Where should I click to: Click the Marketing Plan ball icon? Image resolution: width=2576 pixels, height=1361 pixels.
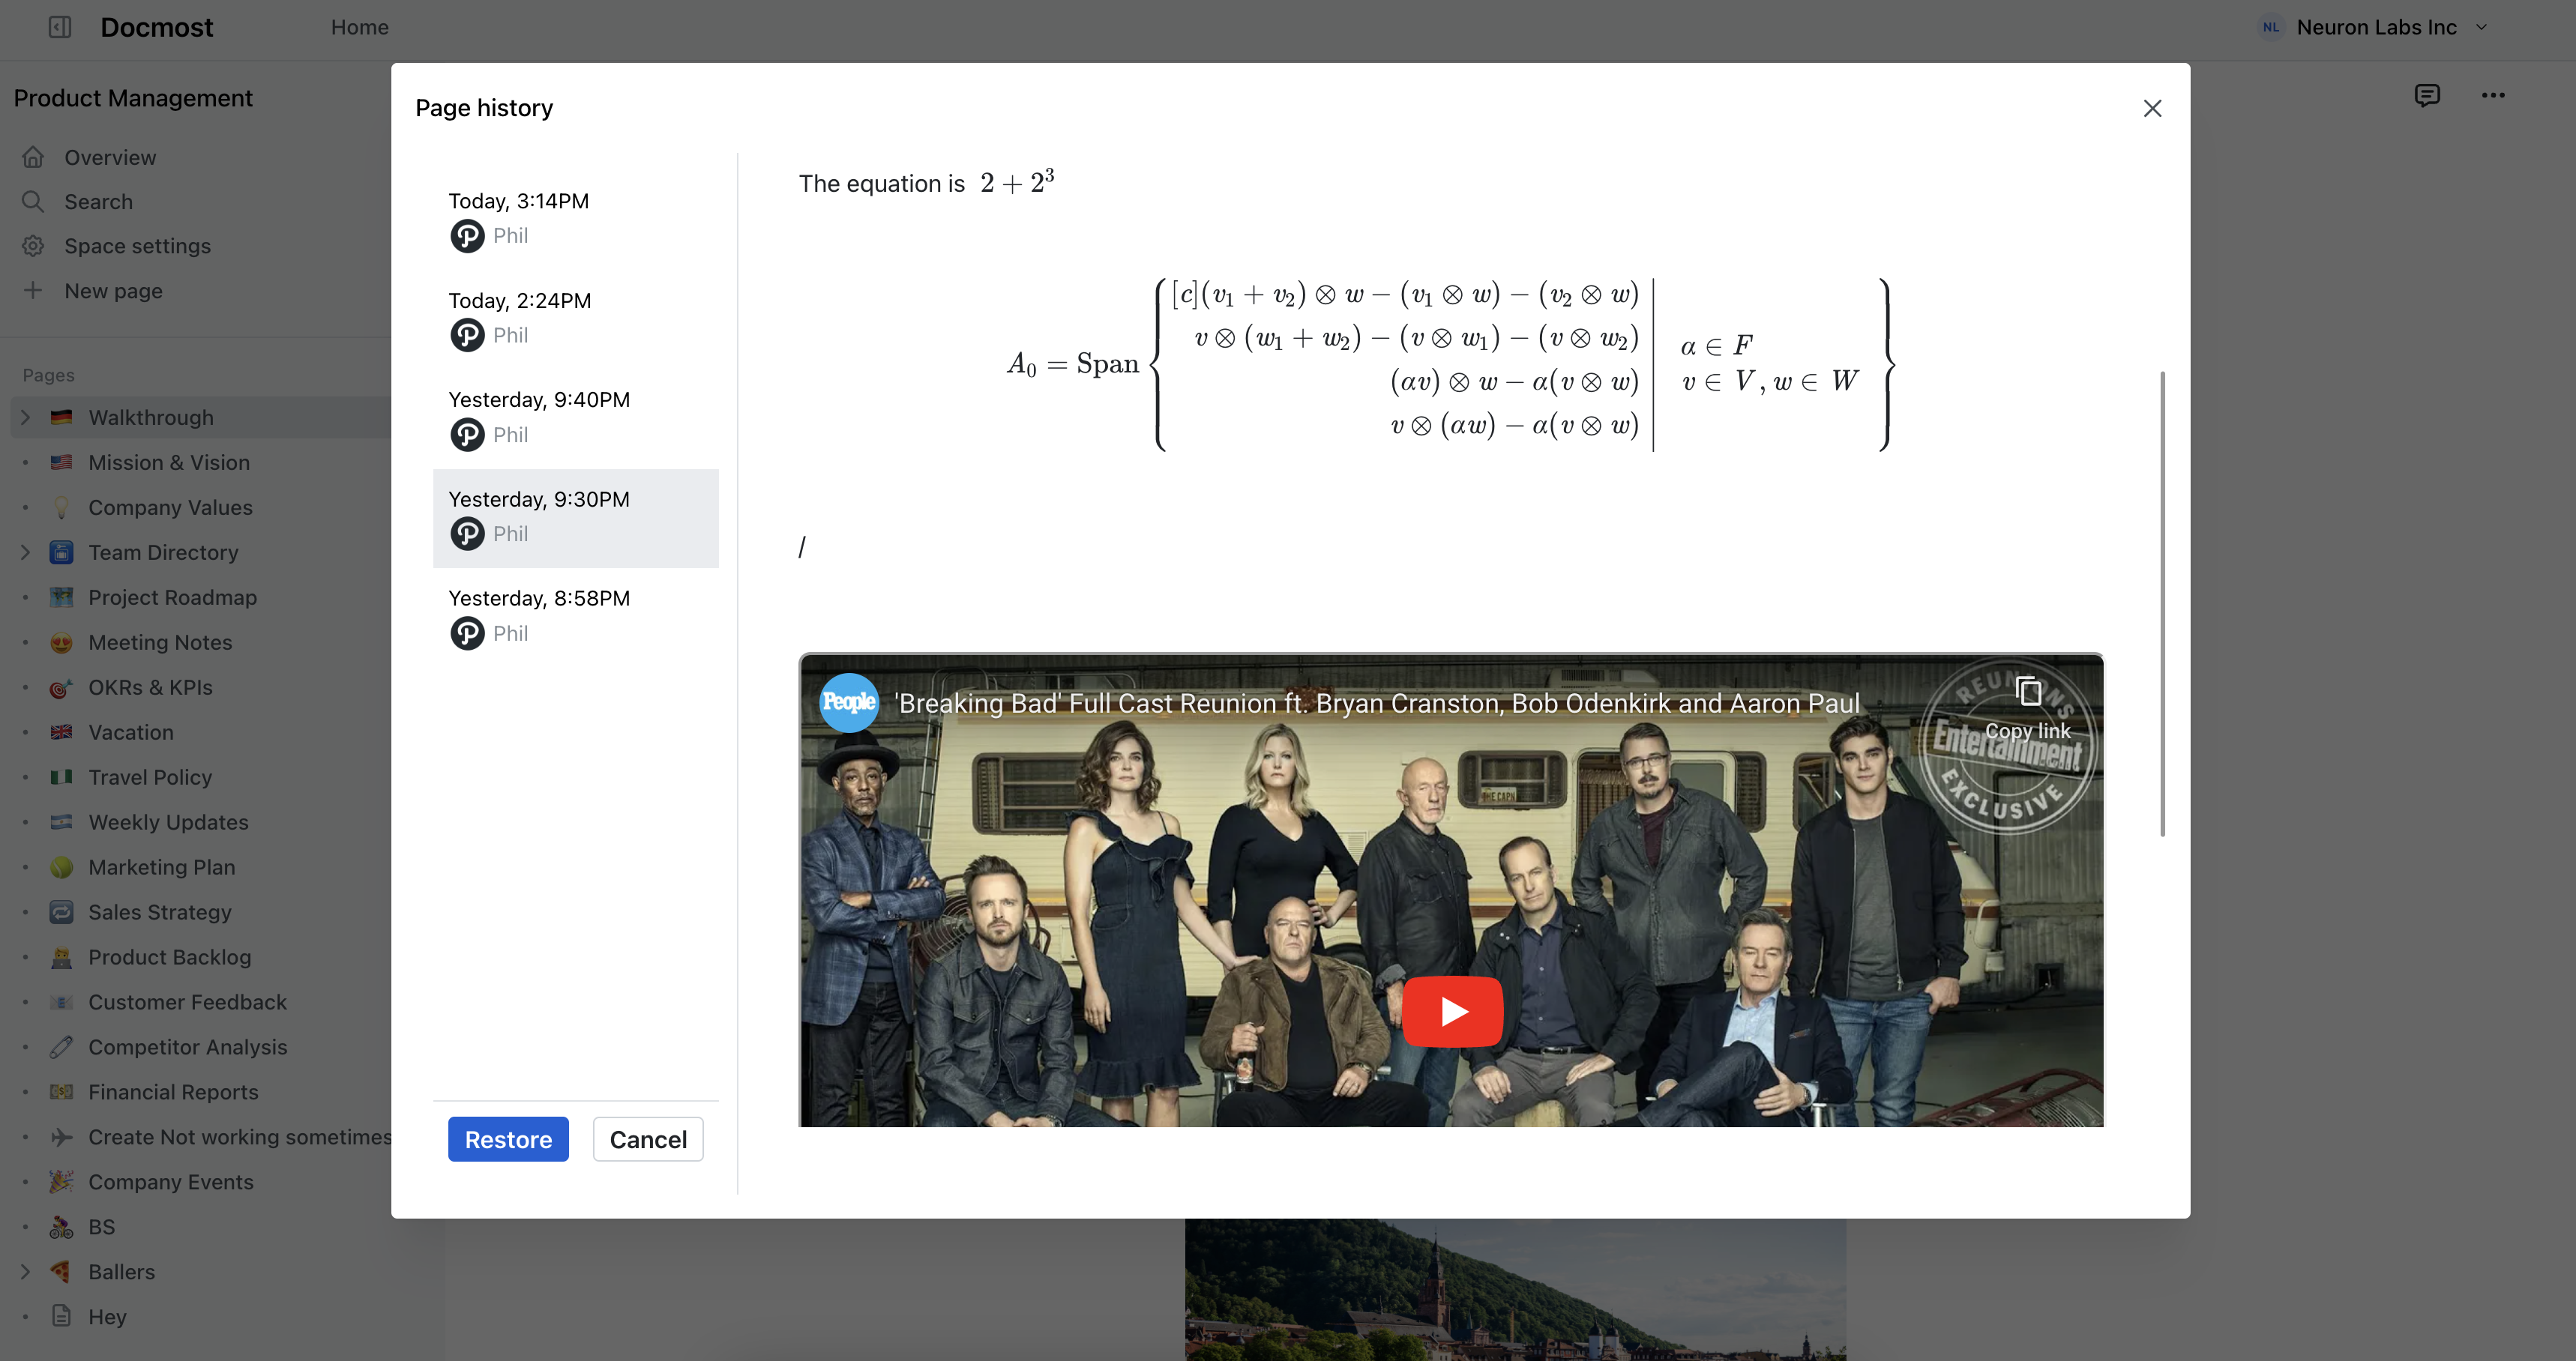[61, 867]
